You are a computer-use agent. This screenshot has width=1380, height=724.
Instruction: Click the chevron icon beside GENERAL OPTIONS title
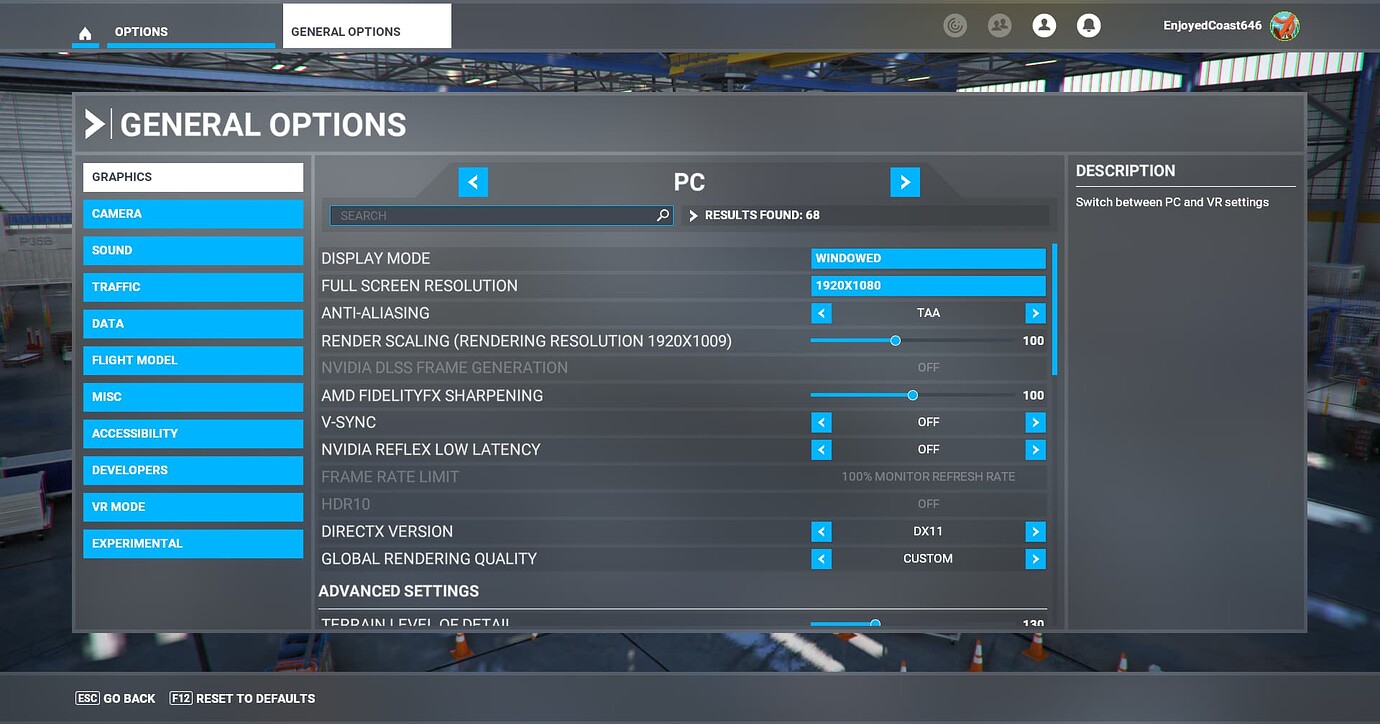[x=96, y=123]
